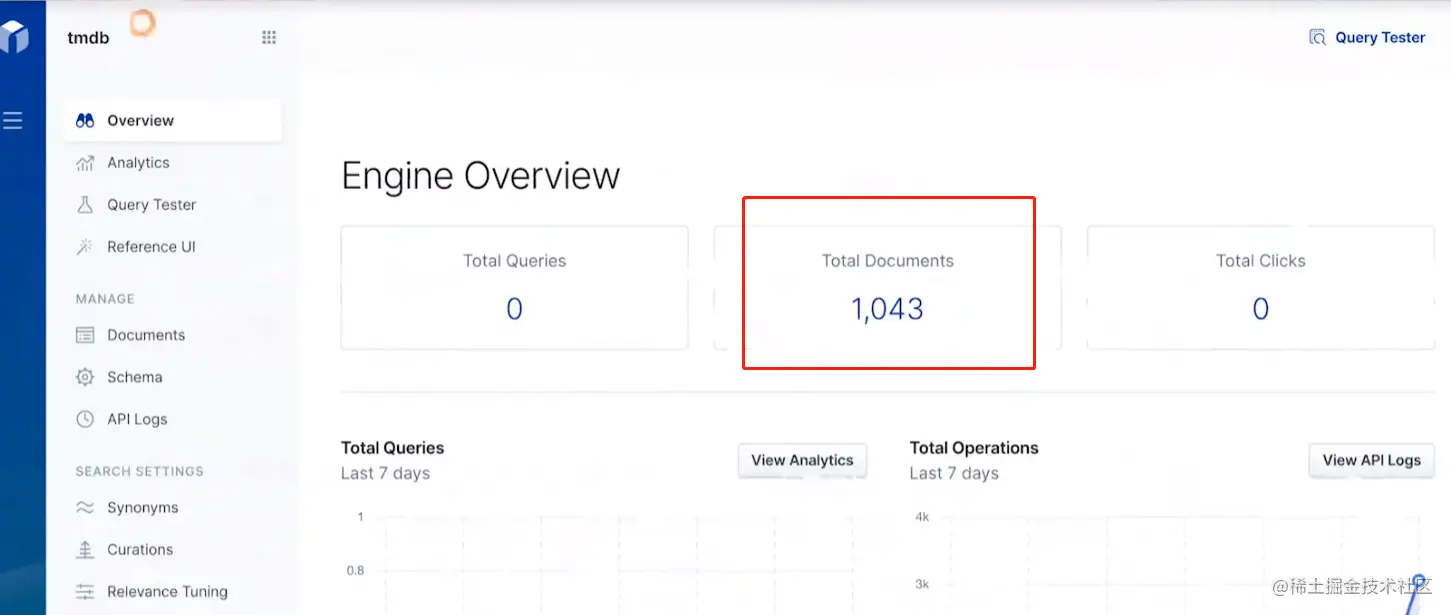The width and height of the screenshot is (1451, 615).
Task: Open the app grid icon beside tmdb
Action: pos(269,37)
